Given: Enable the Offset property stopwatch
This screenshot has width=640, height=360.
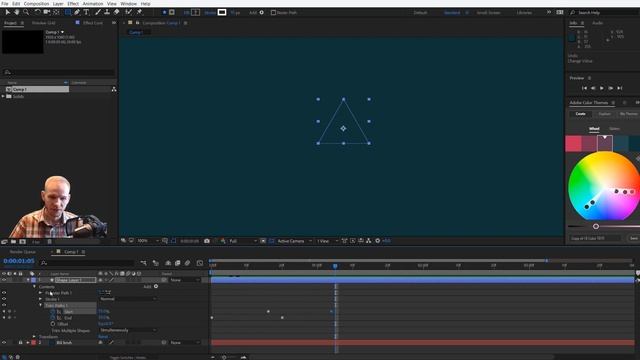Looking at the screenshot, I should tap(53, 324).
